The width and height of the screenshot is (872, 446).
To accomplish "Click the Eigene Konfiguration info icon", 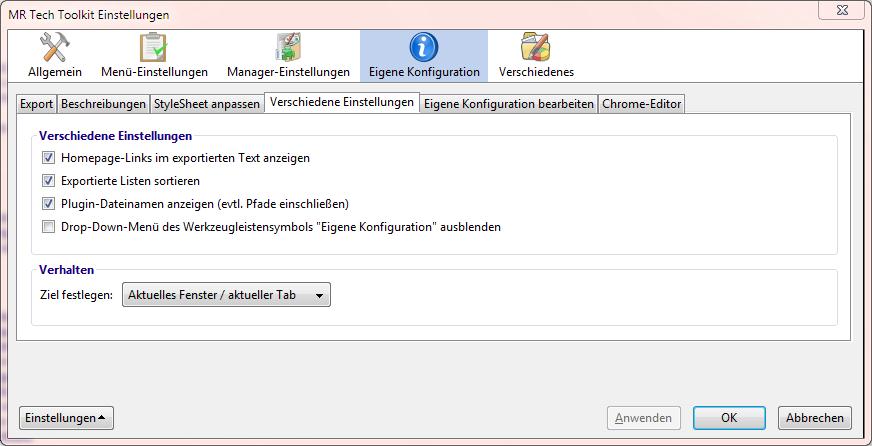I will click(x=424, y=47).
